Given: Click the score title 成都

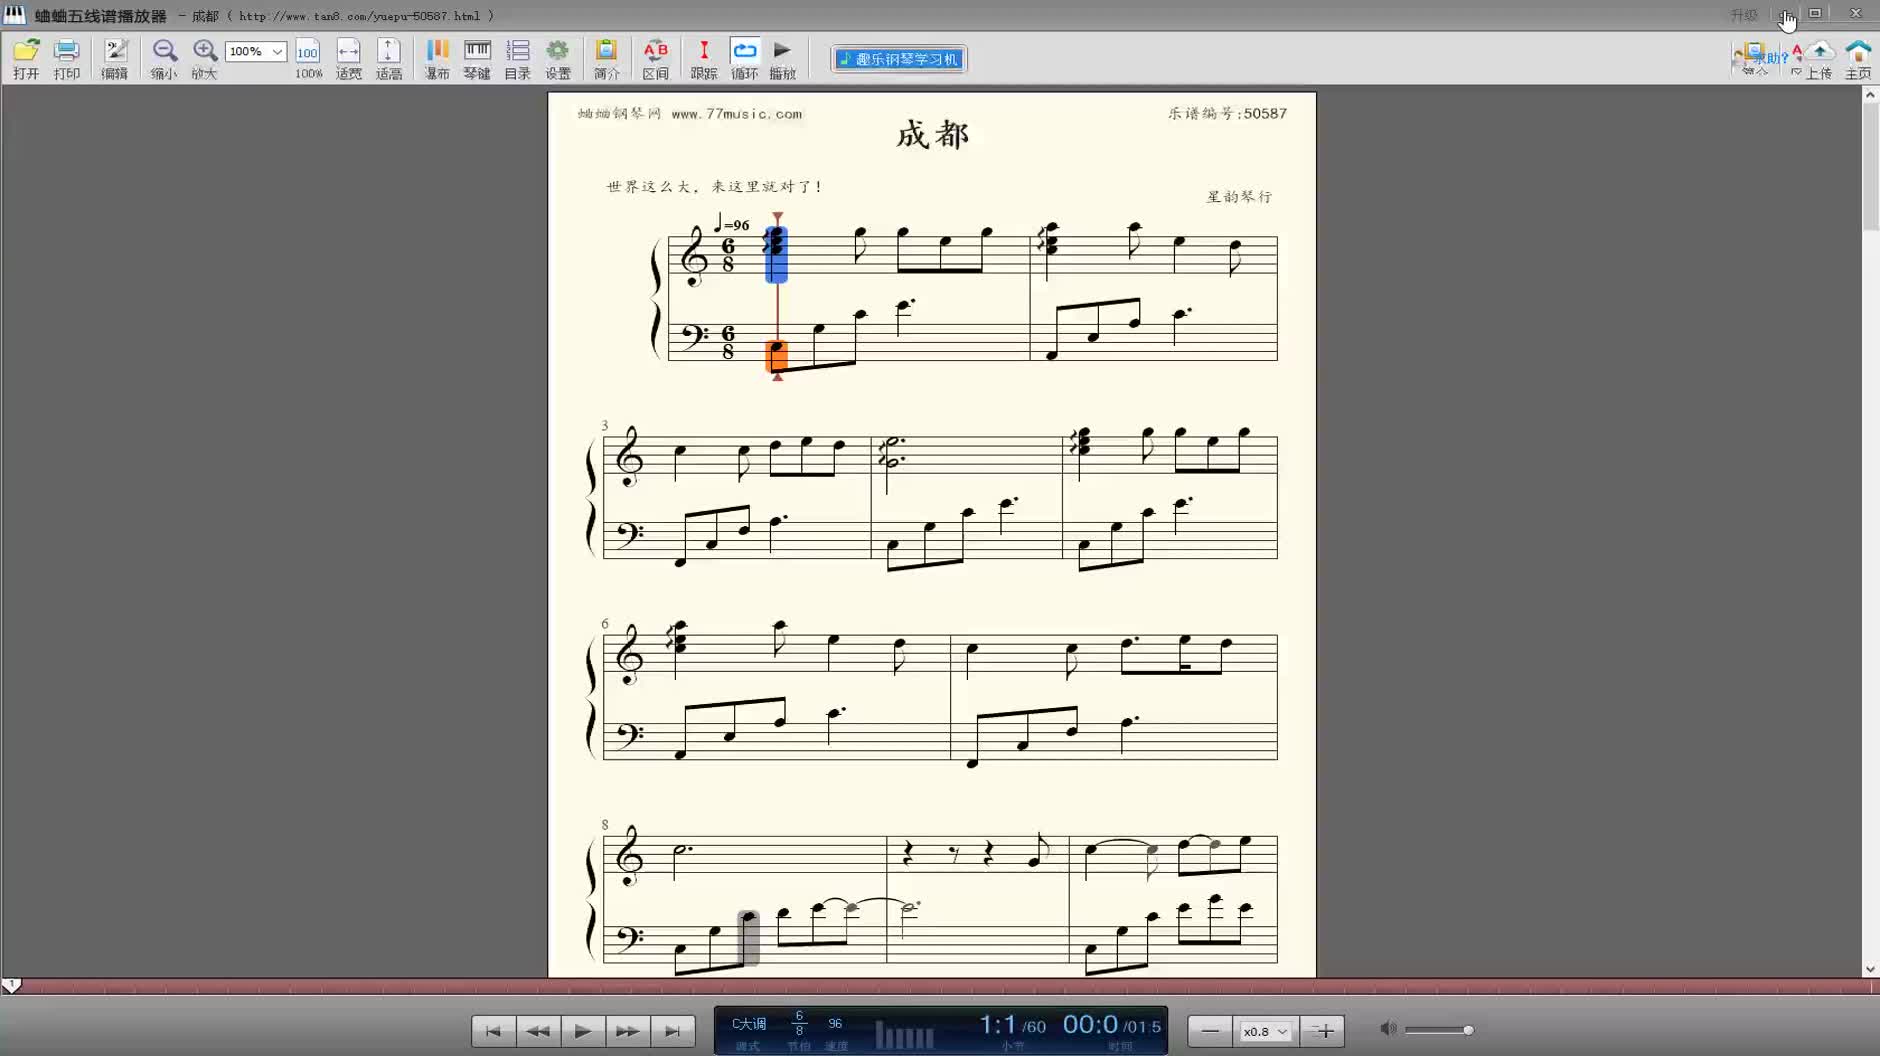Looking at the screenshot, I should point(932,134).
